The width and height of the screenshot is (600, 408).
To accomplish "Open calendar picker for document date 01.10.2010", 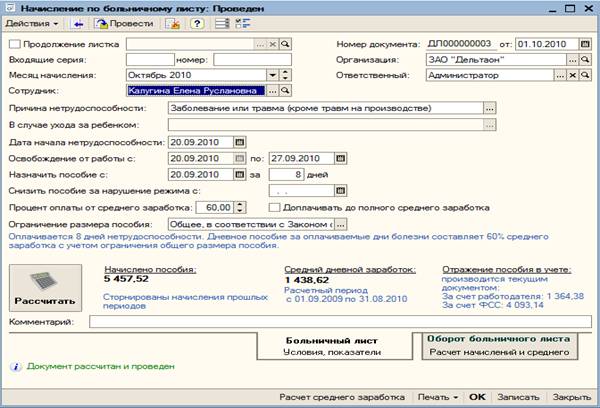I will (x=583, y=44).
